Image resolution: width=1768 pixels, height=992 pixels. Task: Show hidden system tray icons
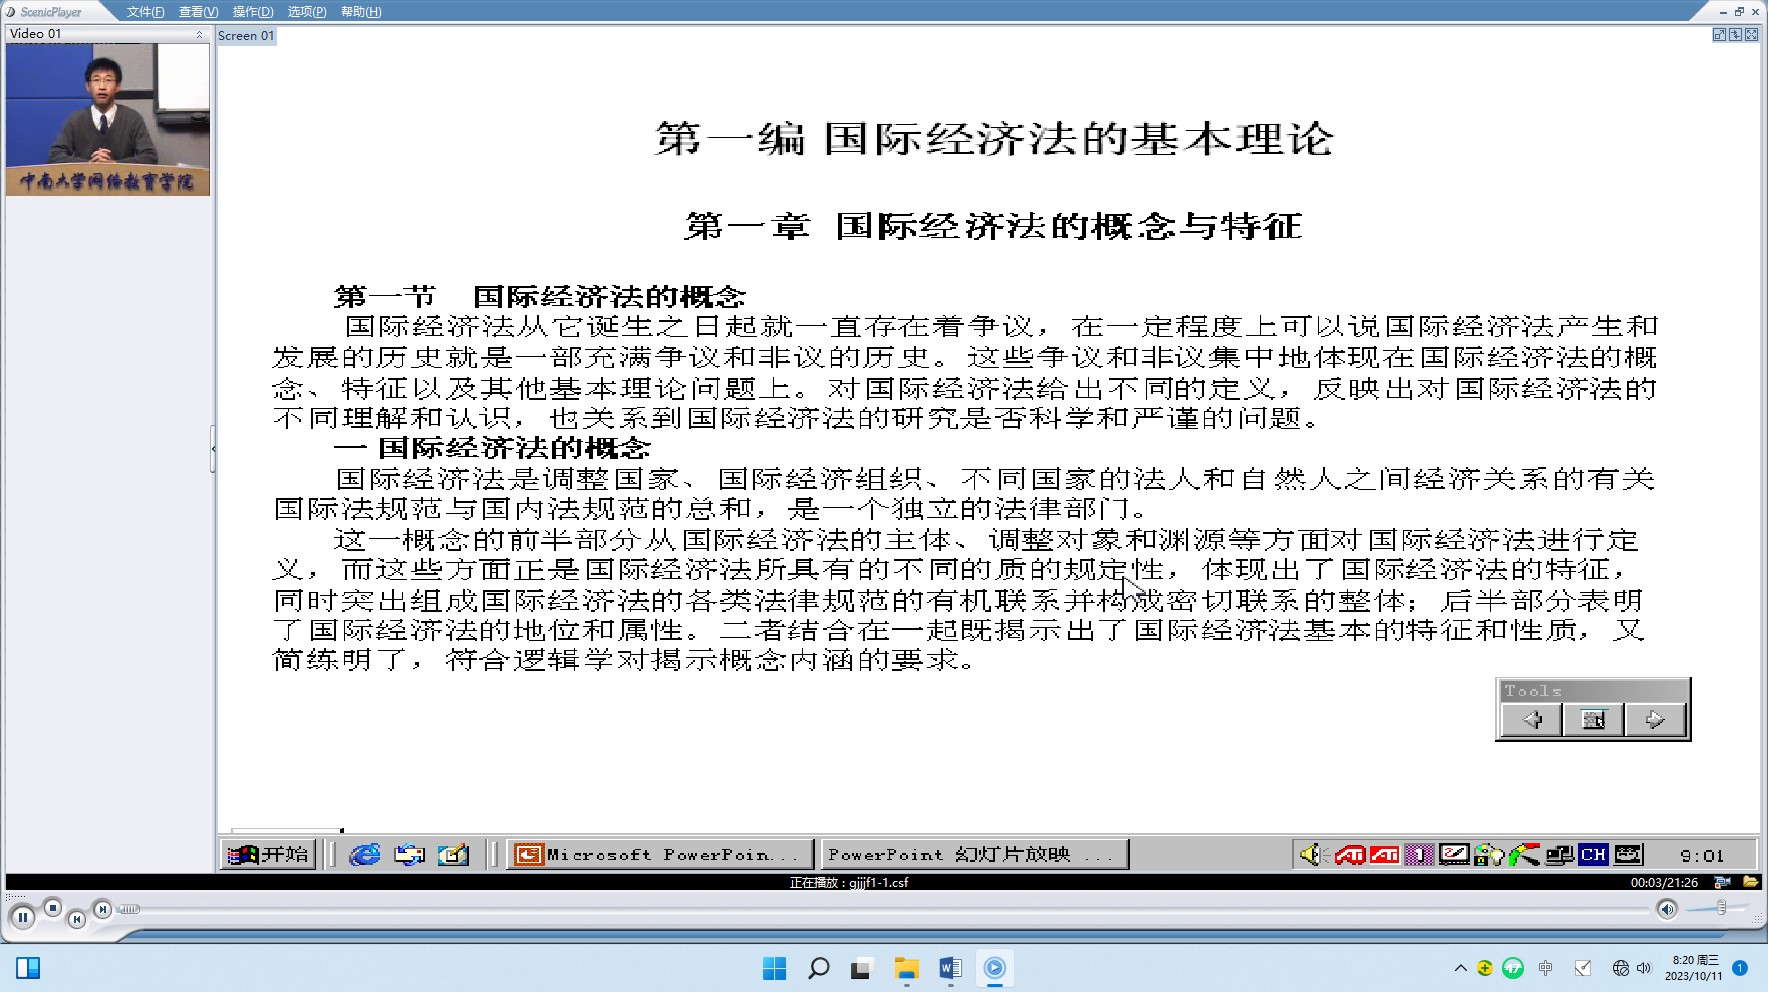tap(1460, 968)
